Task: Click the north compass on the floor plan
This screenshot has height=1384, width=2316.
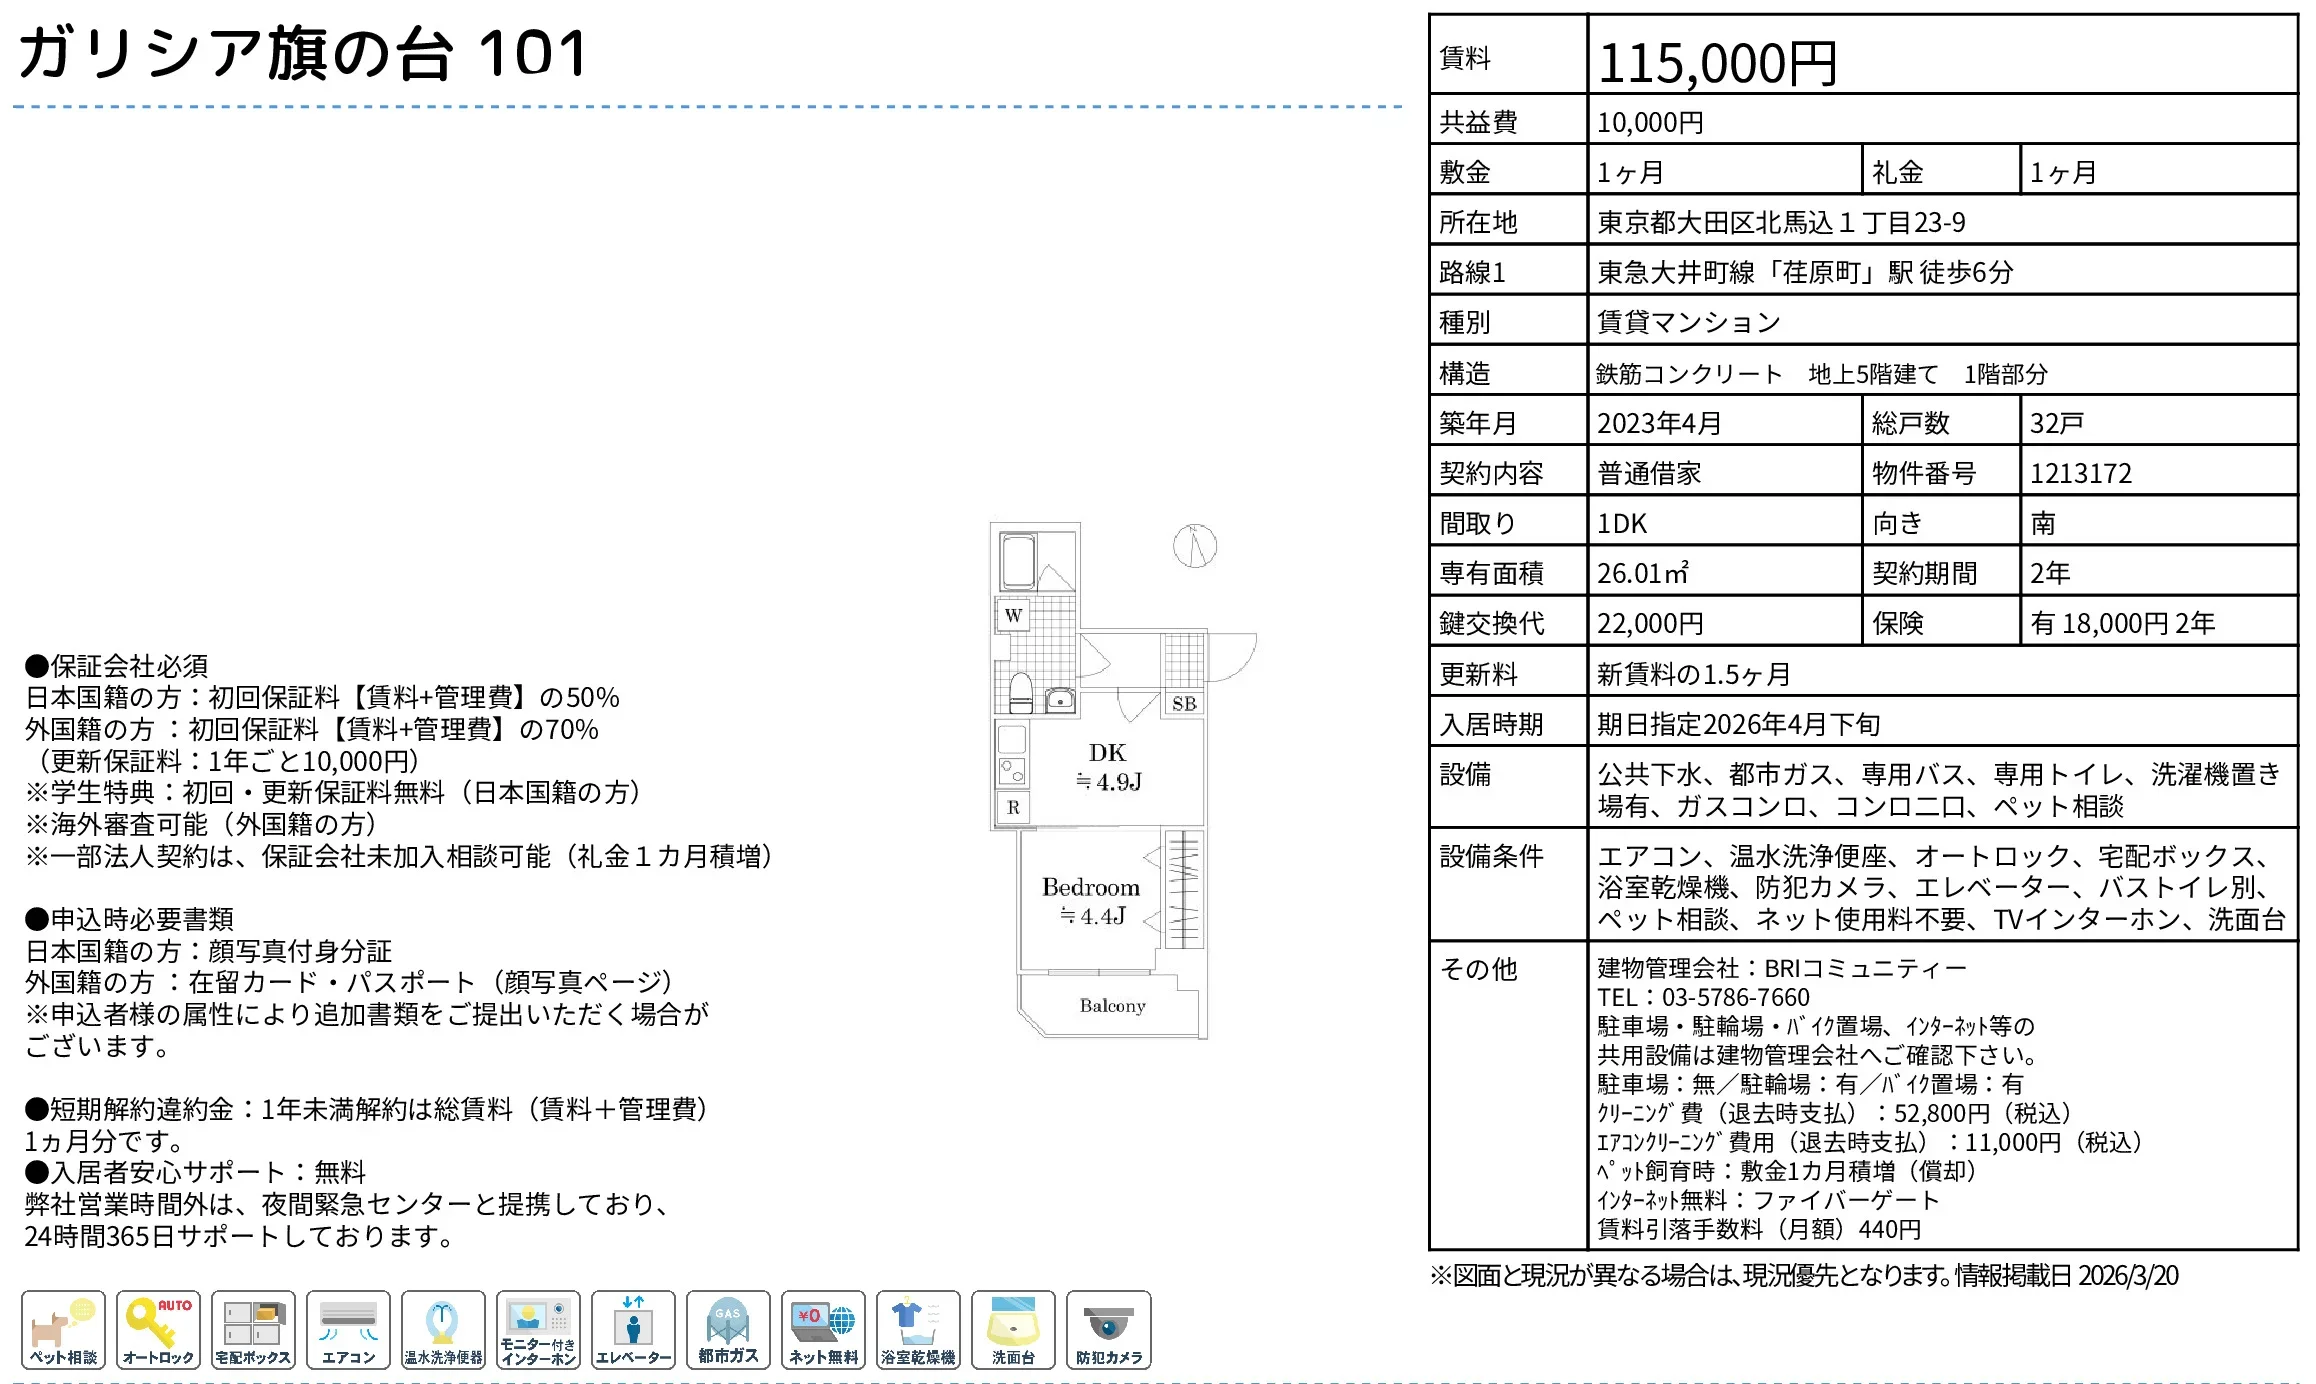Action: click(x=1194, y=546)
